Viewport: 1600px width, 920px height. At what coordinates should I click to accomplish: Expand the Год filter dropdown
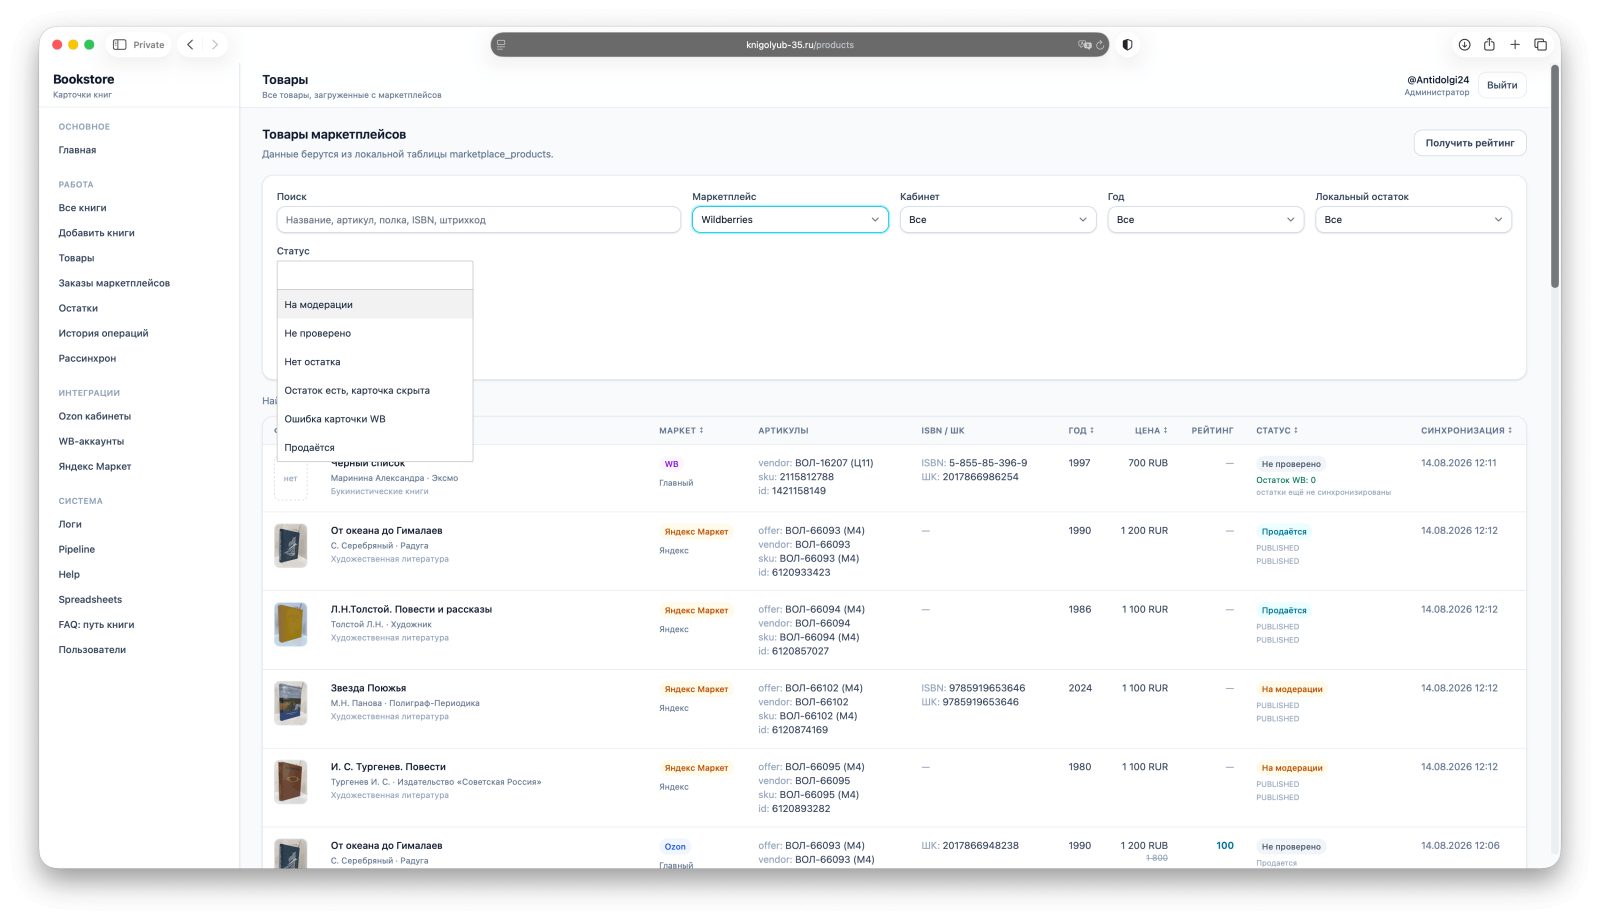pos(1205,220)
